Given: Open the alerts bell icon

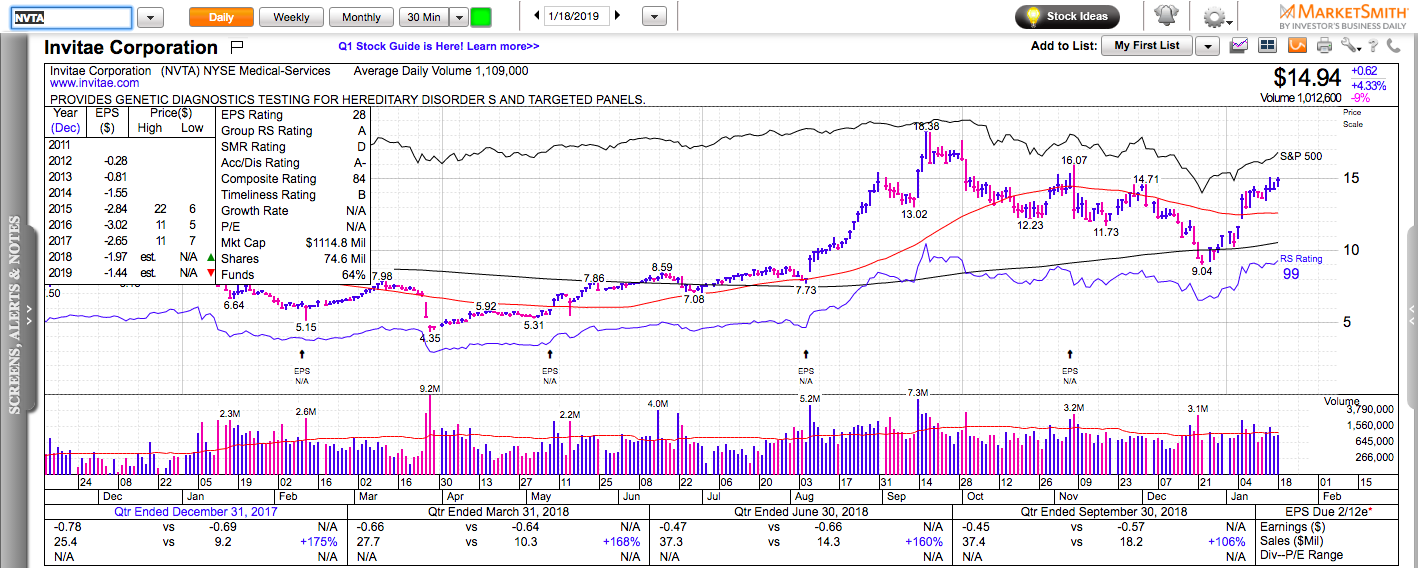Looking at the screenshot, I should tap(1165, 16).
